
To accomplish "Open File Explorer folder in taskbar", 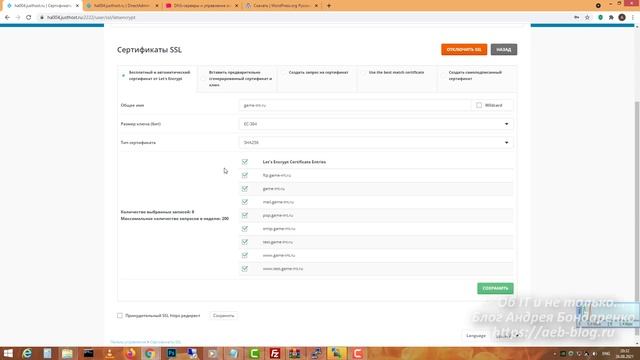I will click(67, 353).
